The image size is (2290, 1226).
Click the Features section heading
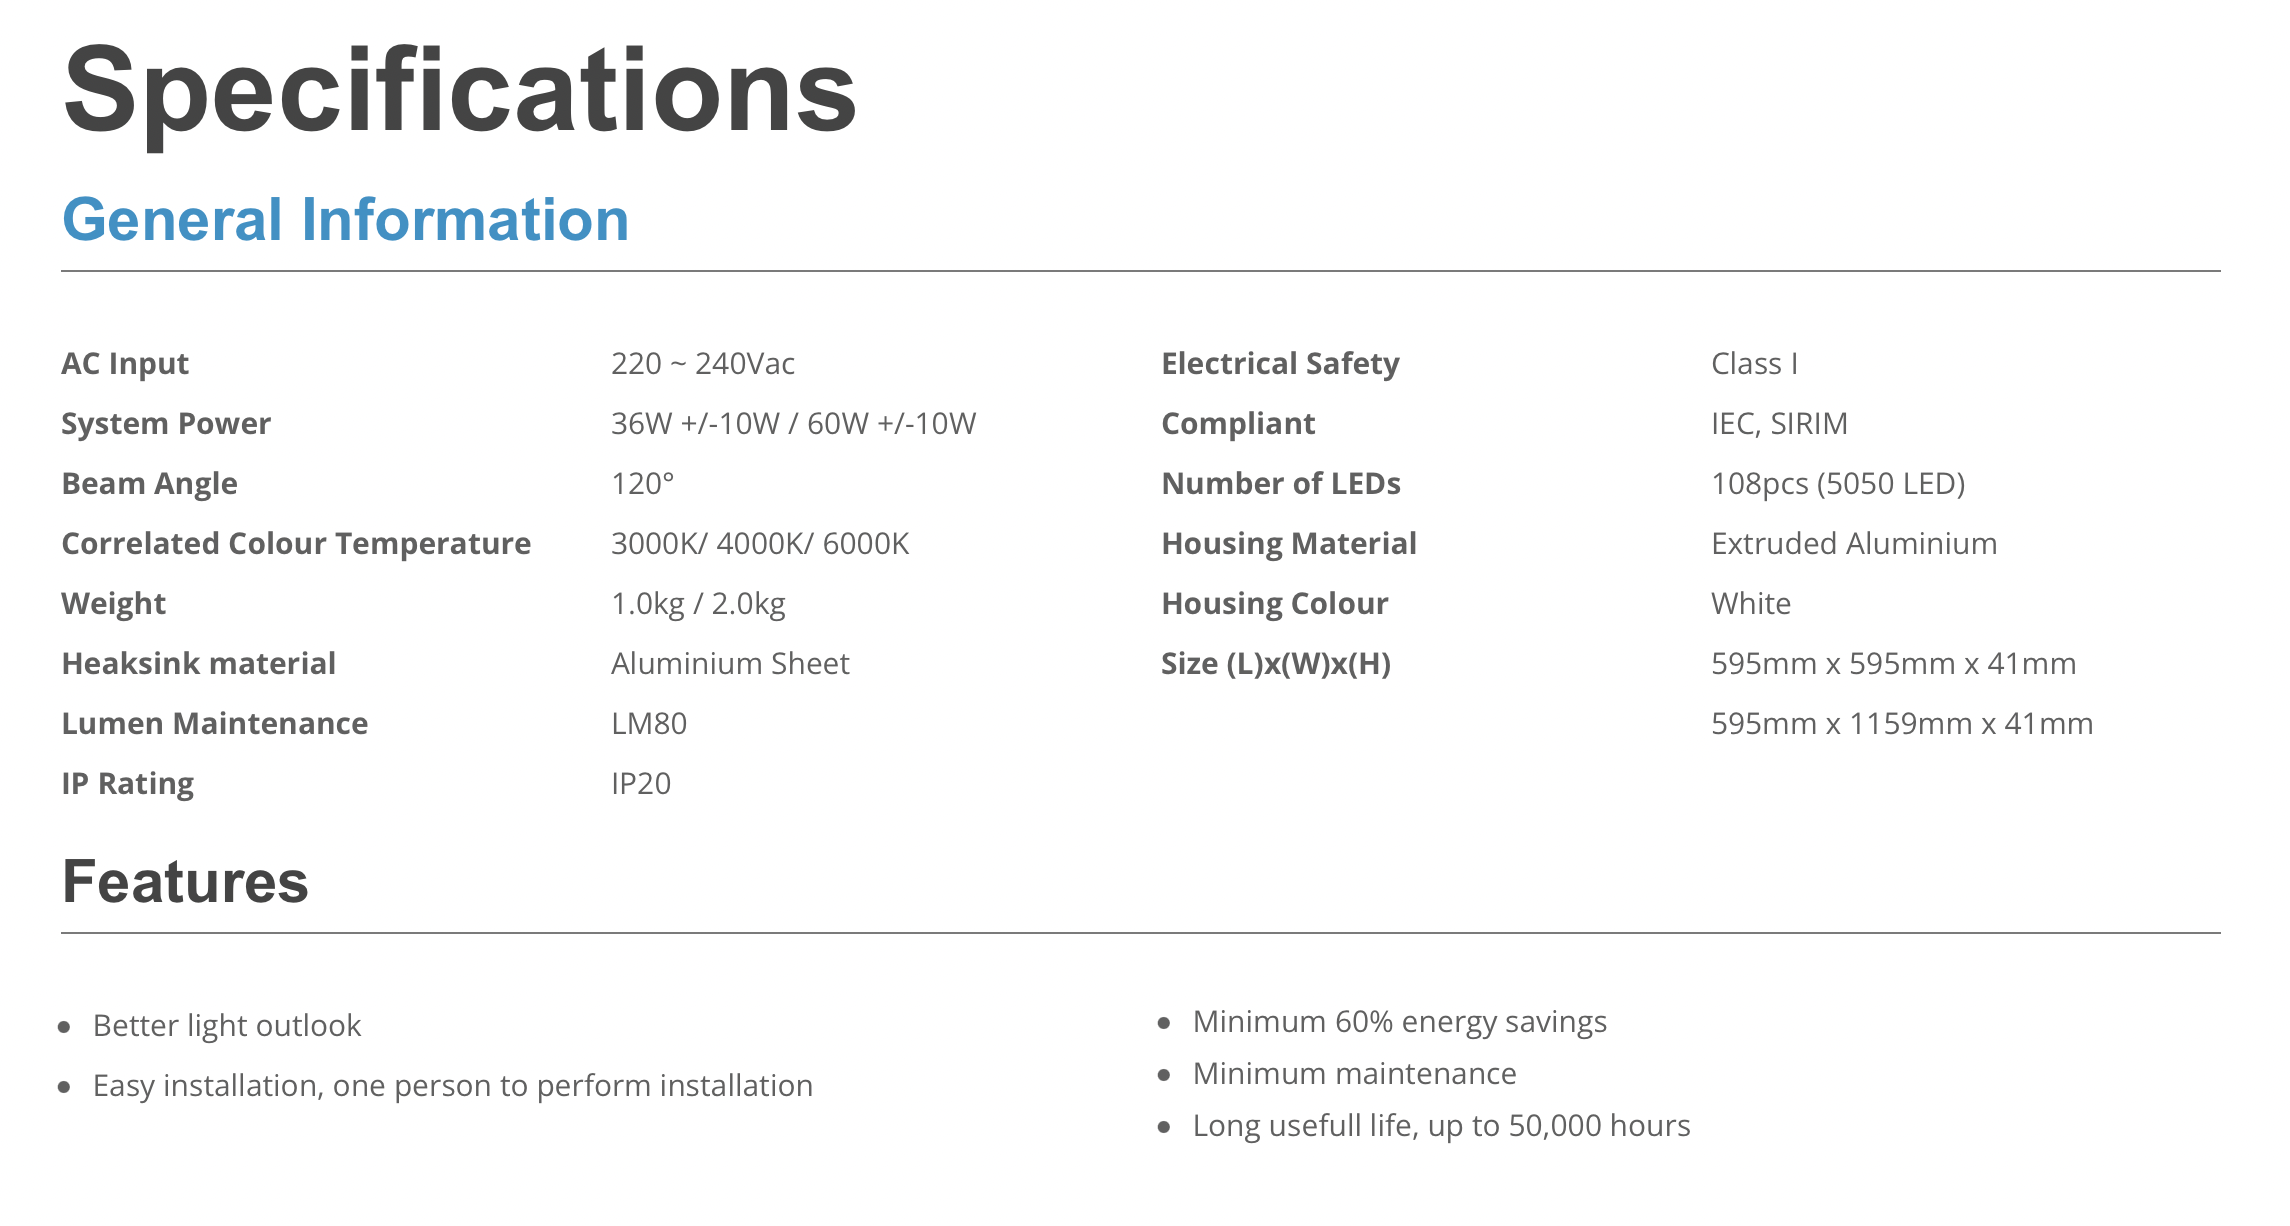(x=185, y=882)
